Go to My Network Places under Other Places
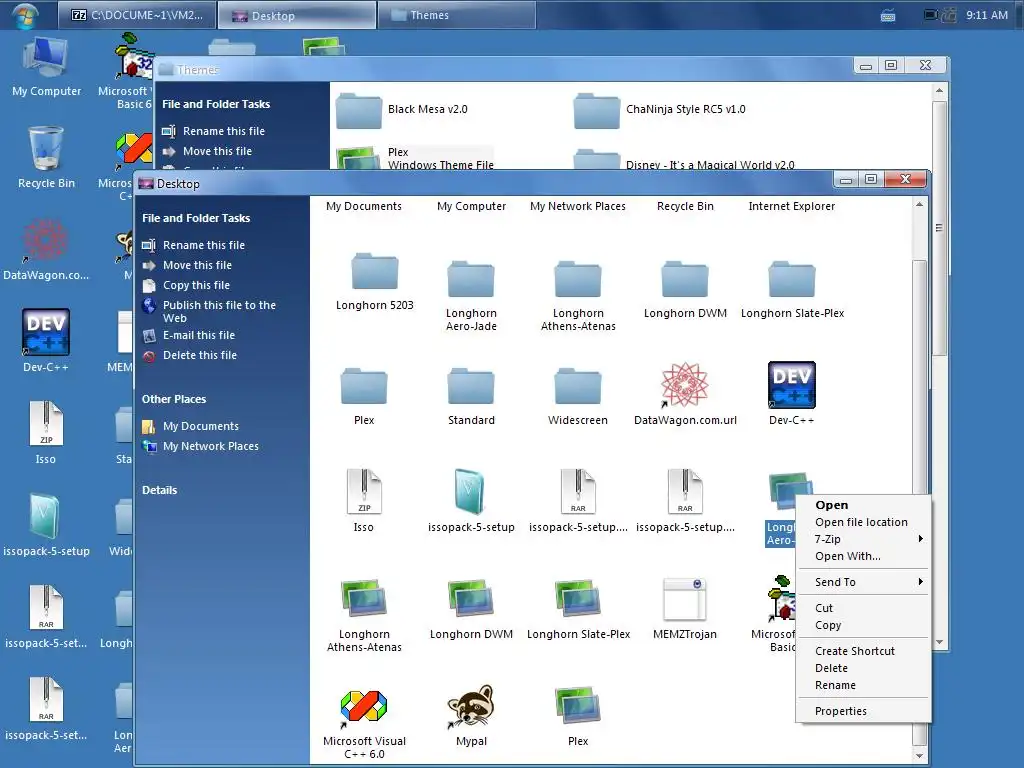1024x768 pixels. pos(210,447)
